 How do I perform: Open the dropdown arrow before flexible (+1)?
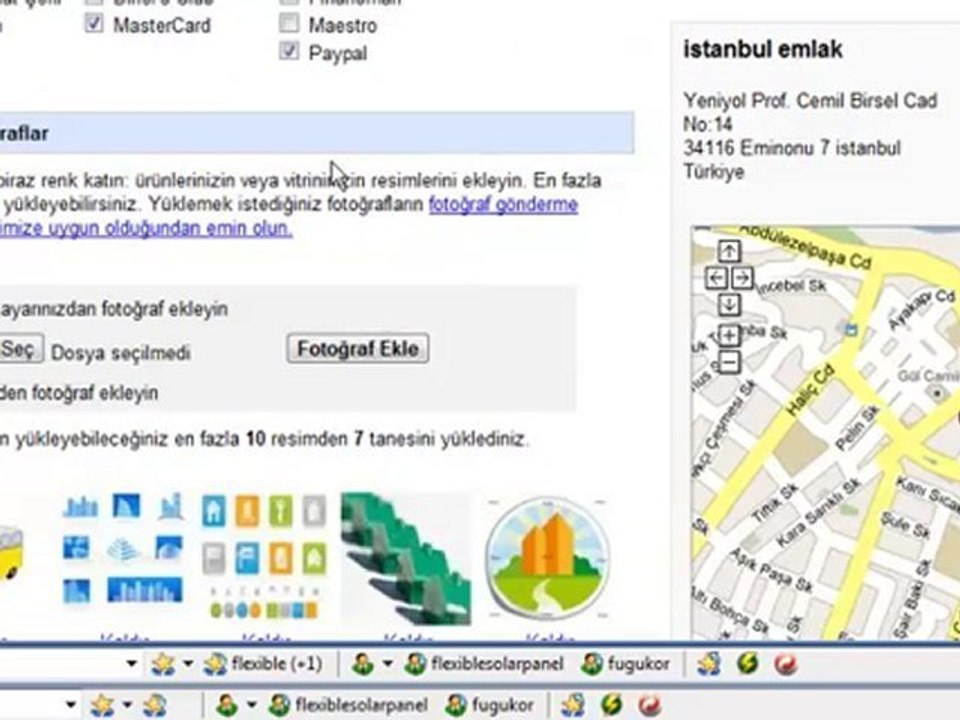189,664
